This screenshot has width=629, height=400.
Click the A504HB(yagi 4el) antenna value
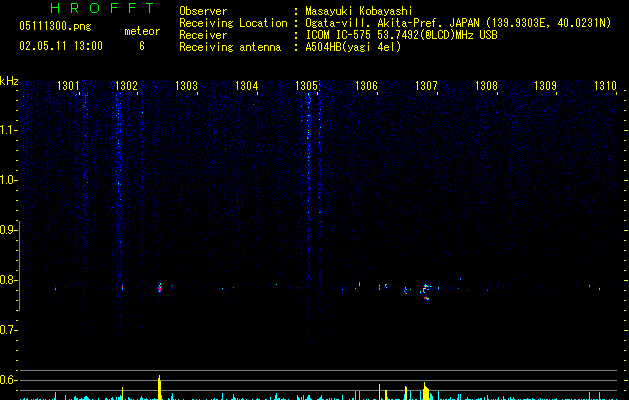(x=353, y=47)
